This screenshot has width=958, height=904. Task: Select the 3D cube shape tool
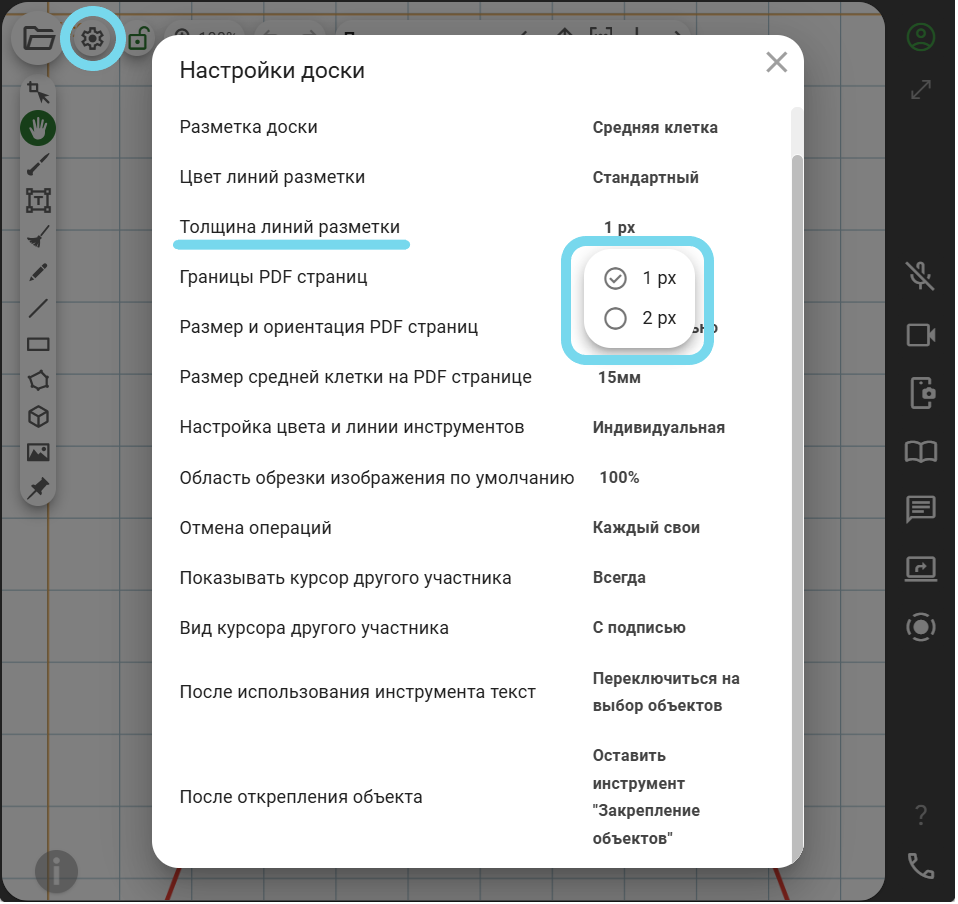(x=38, y=416)
